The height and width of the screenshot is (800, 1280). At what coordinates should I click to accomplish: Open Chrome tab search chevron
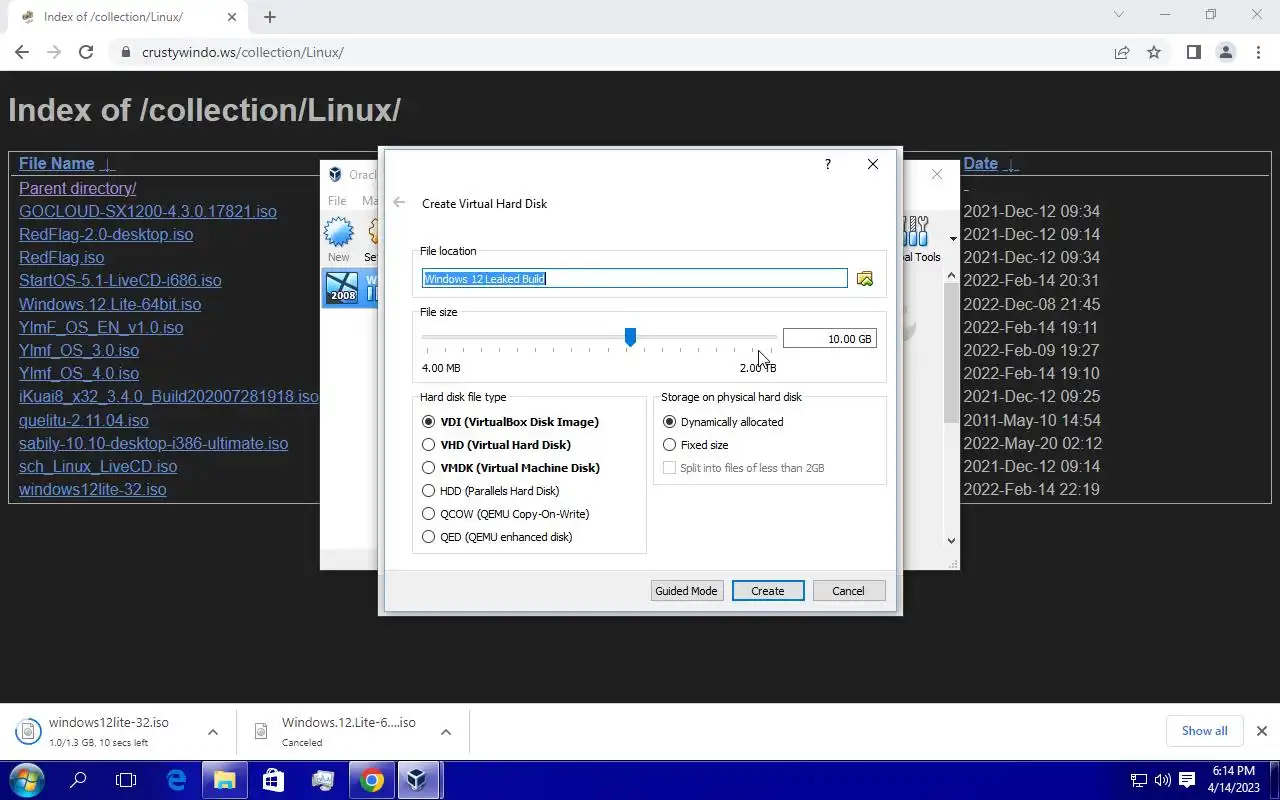(1119, 15)
